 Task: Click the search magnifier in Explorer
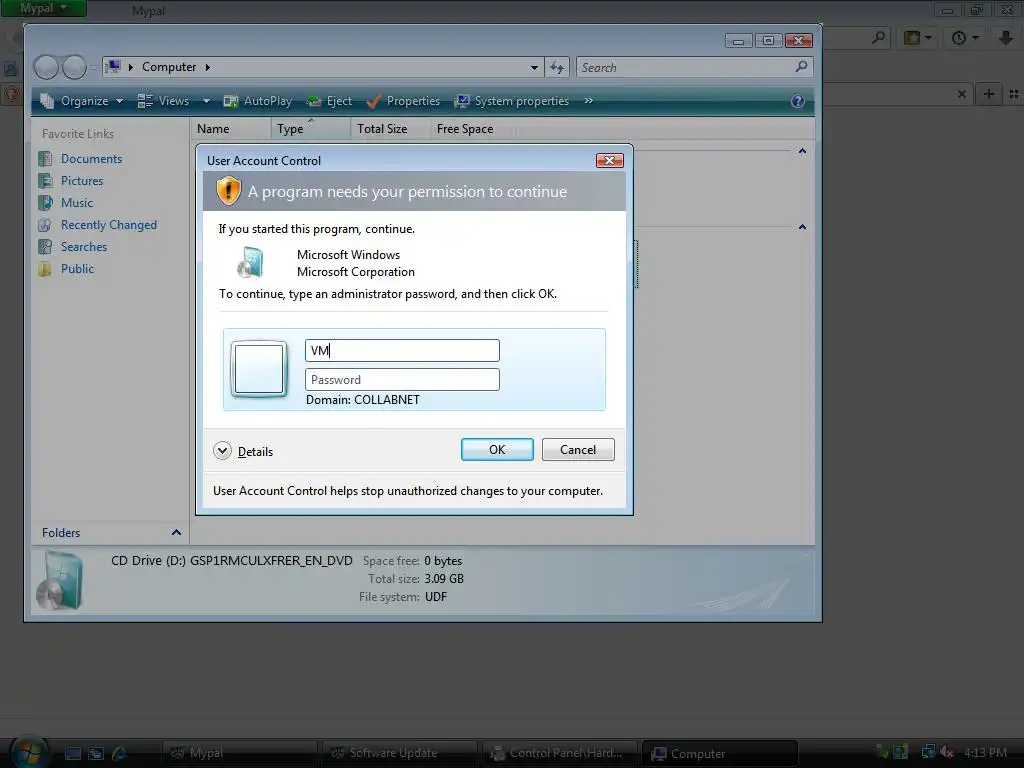[x=801, y=67]
